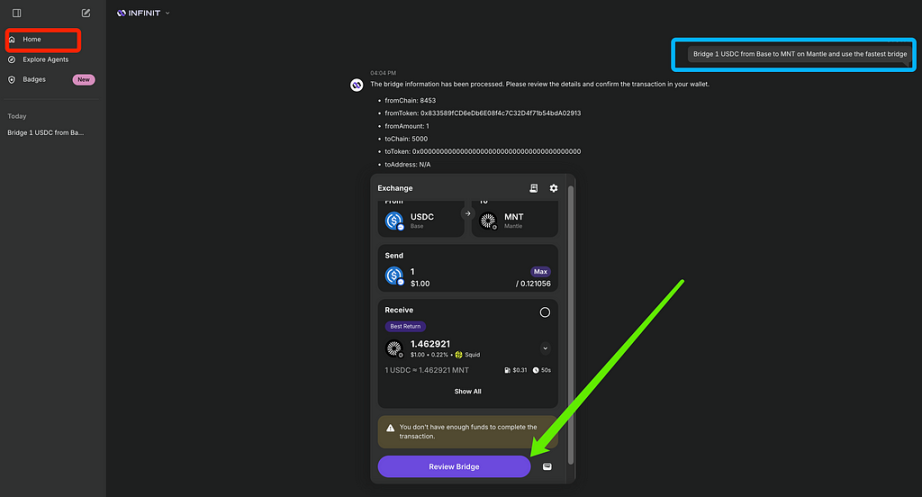Open the INFINIT agent dropdown

[143, 13]
